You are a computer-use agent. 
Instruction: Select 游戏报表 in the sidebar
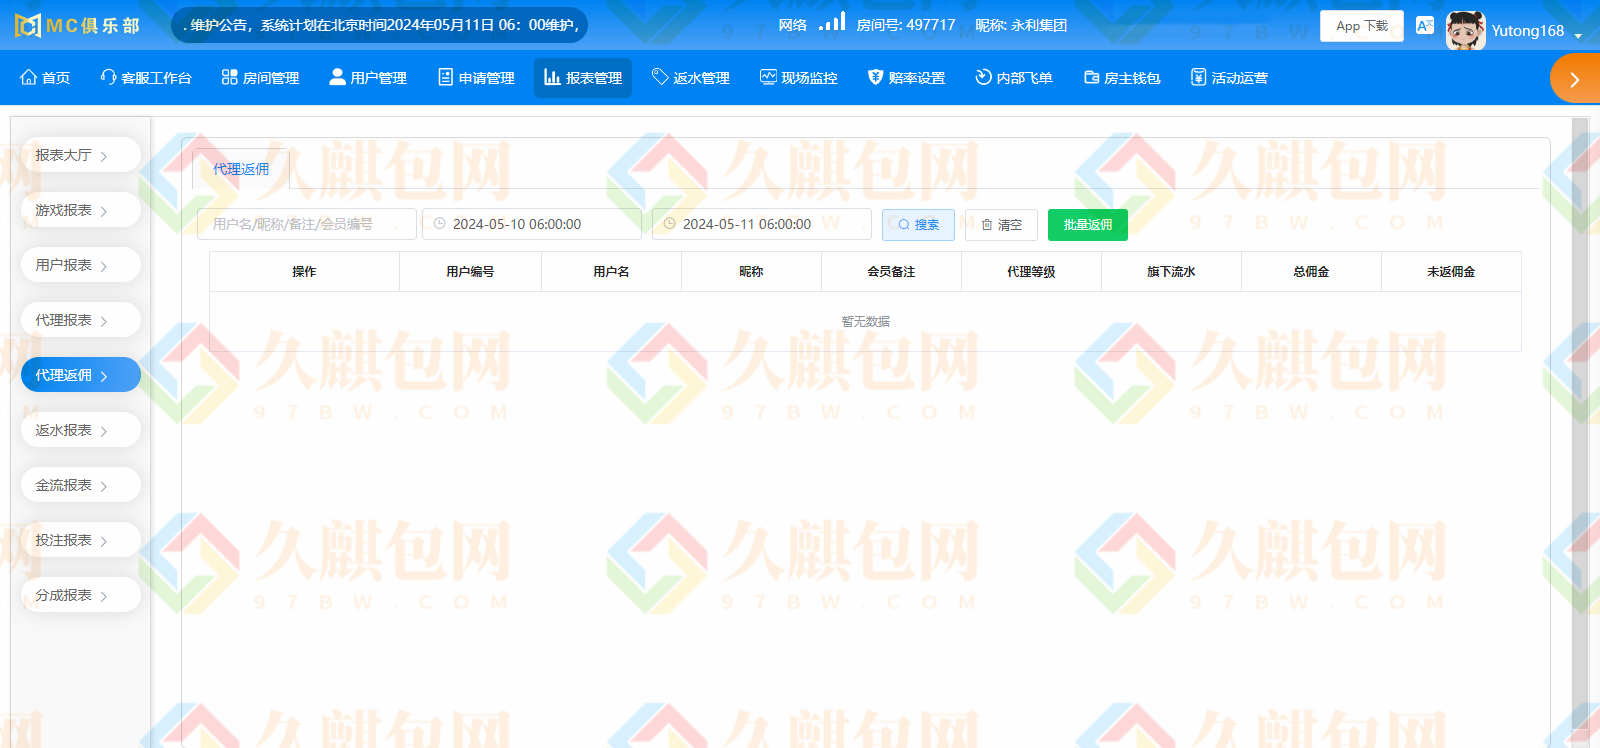click(x=81, y=210)
